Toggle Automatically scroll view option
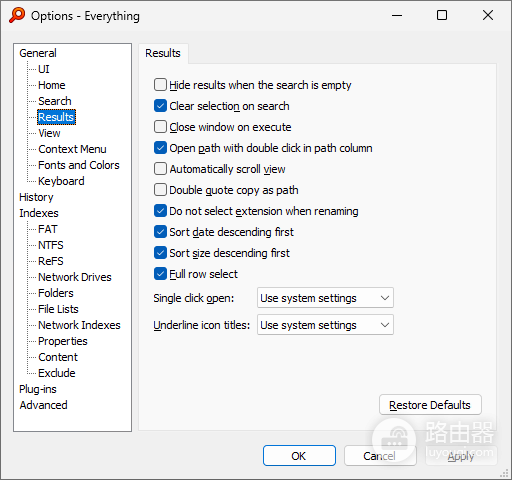 (160, 169)
